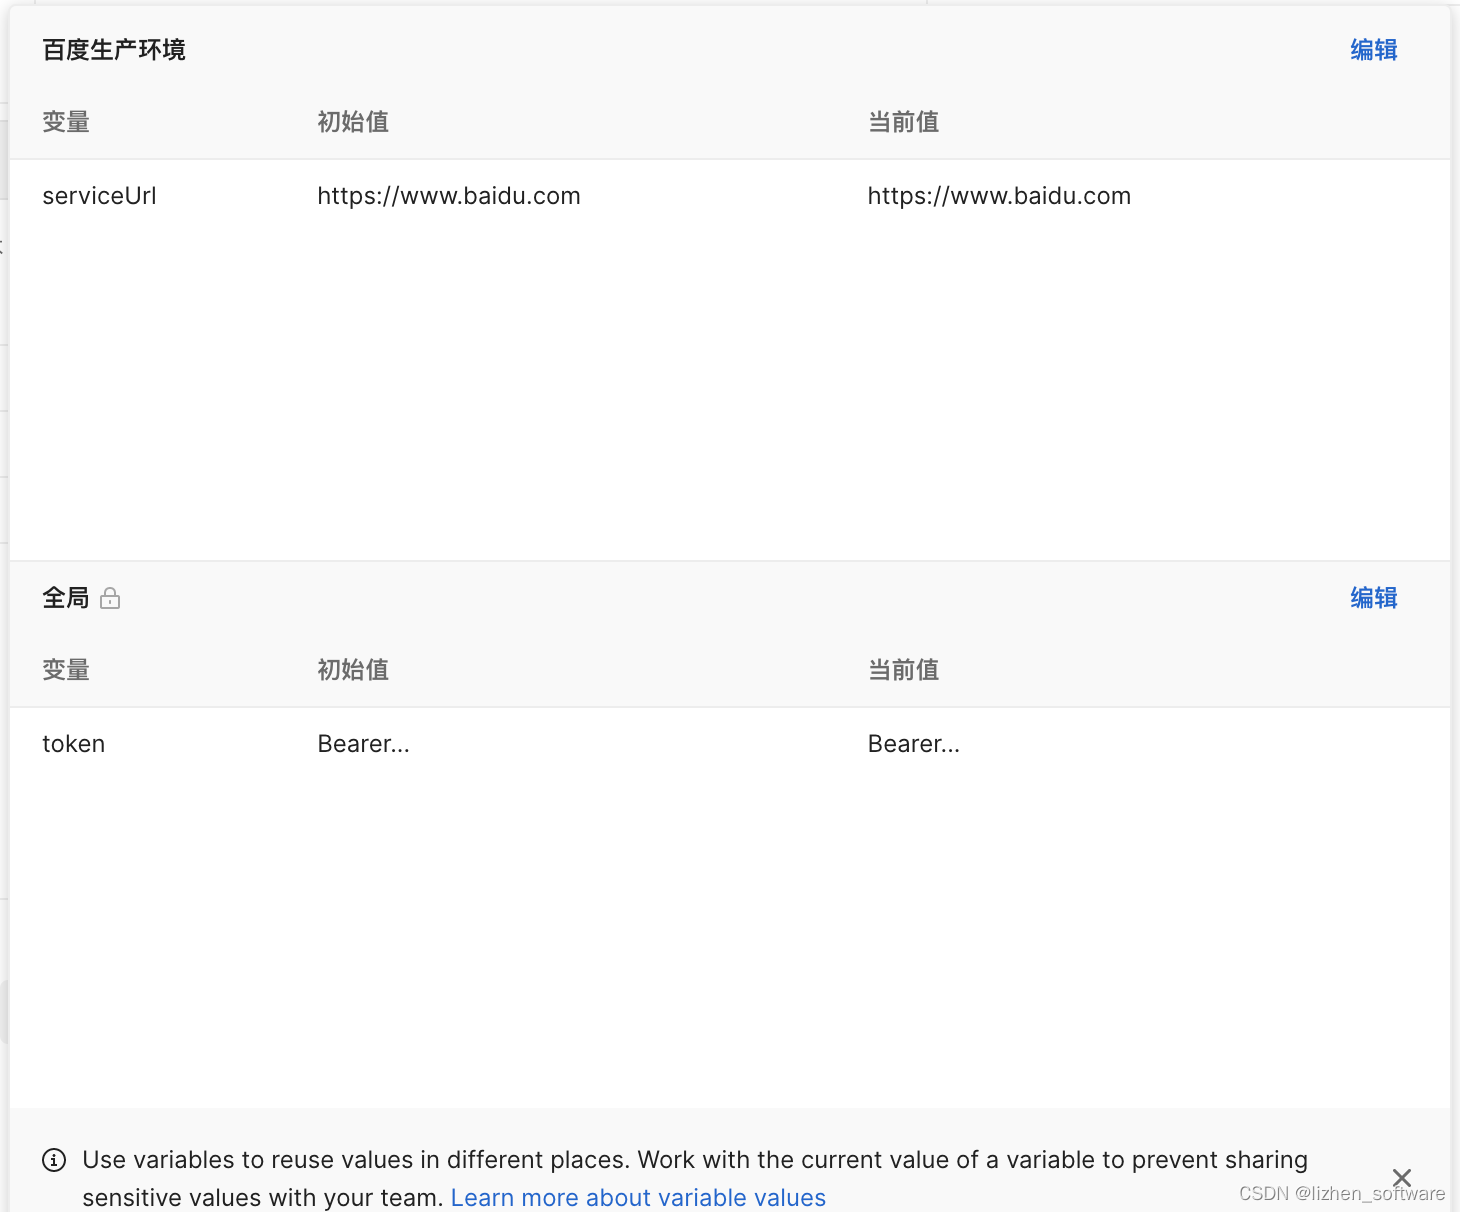
Task: Click the info icon in the hint bar
Action: [54, 1160]
